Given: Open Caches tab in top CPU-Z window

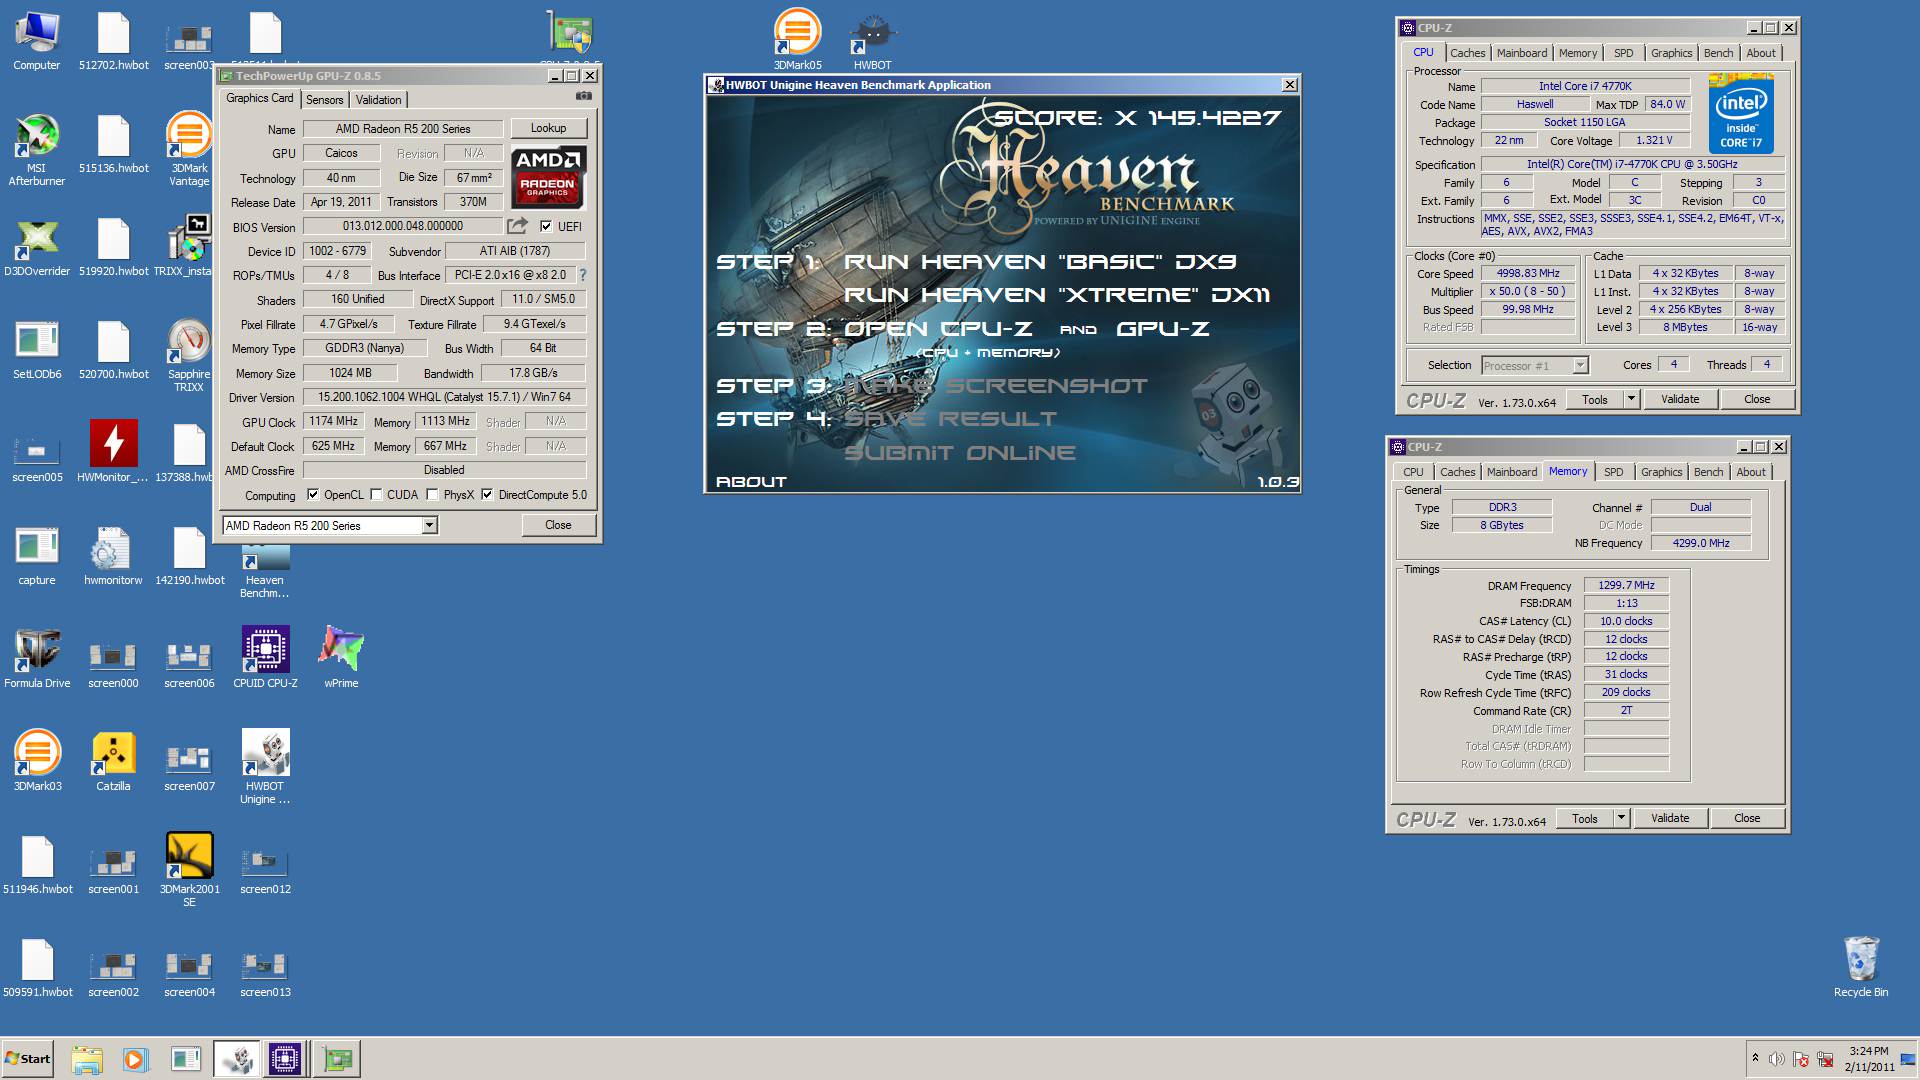Looking at the screenshot, I should click(1467, 53).
